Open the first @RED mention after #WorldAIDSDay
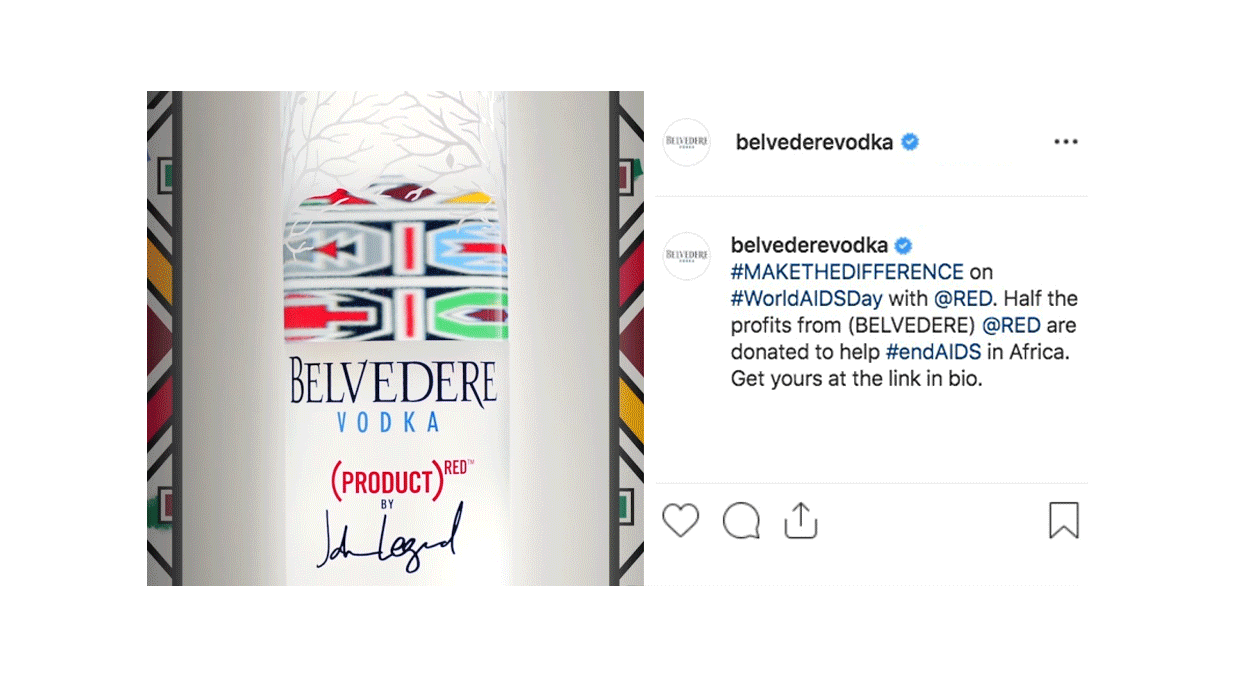This screenshot has height=677, width=1235. 965,299
